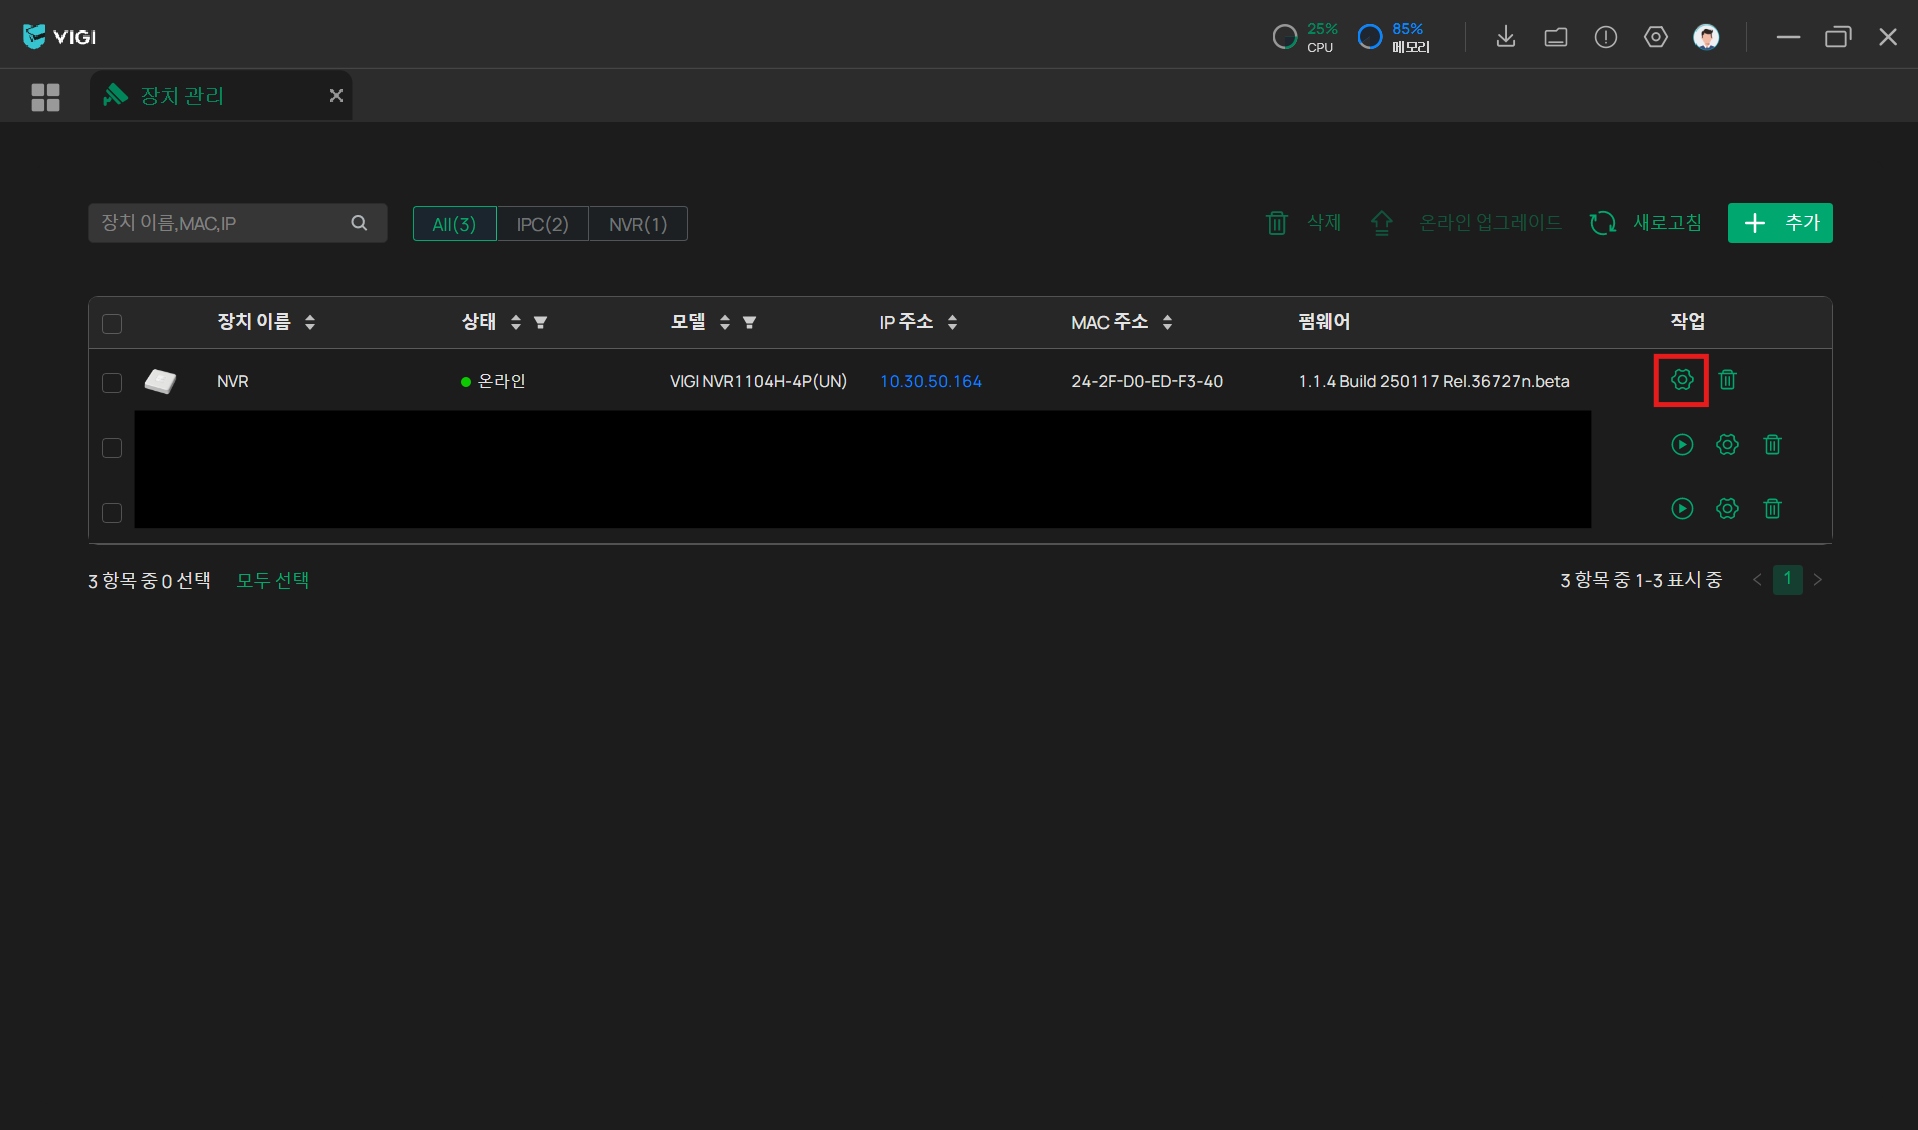The image size is (1918, 1130).
Task: Open settings gear for second device row
Action: pos(1727,444)
